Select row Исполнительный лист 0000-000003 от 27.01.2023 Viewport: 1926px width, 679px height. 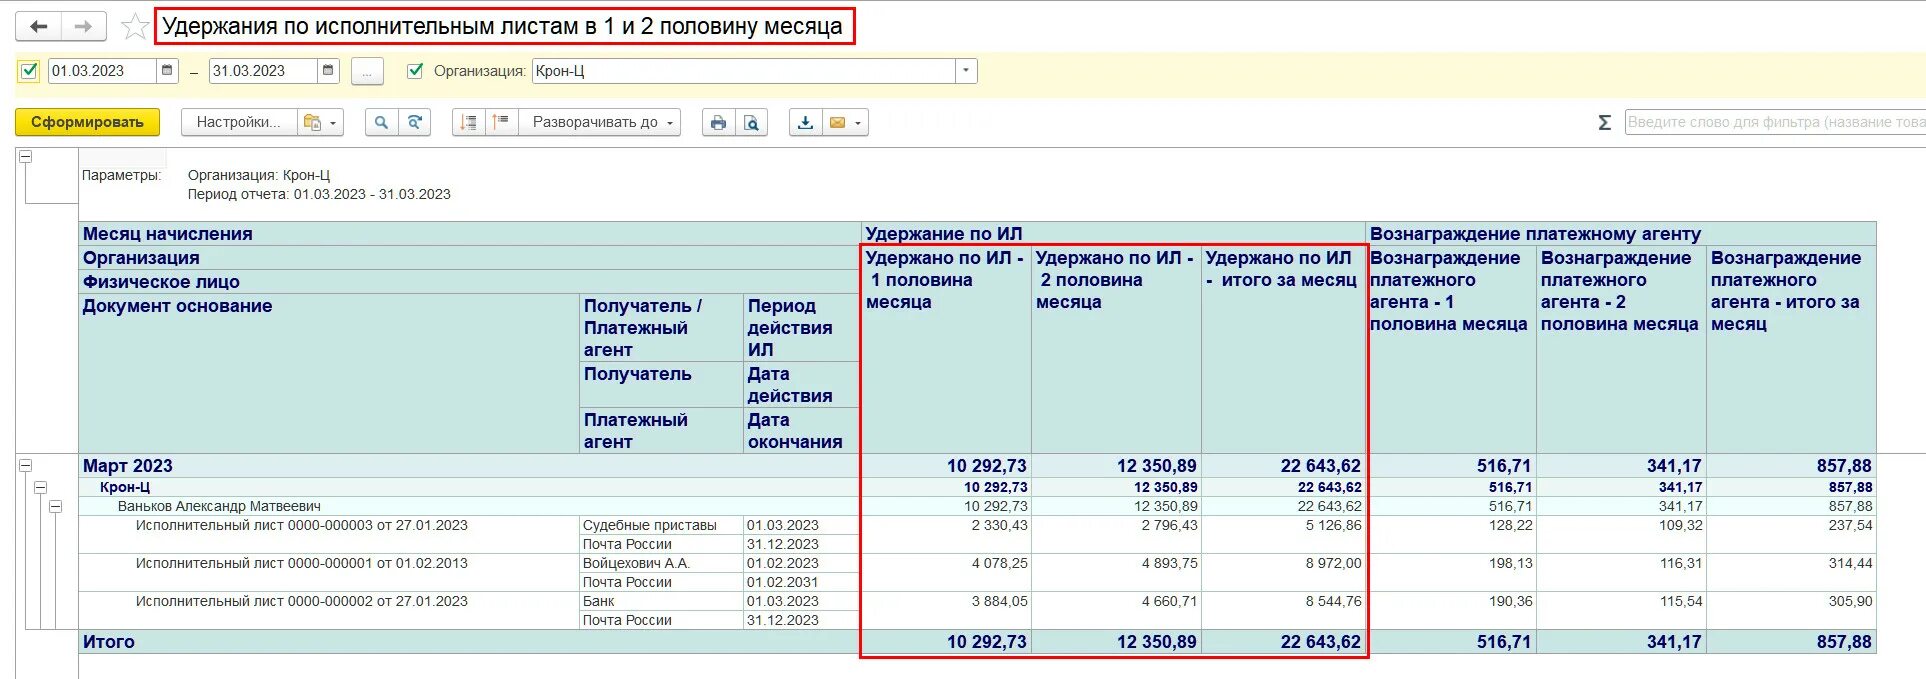coord(302,525)
